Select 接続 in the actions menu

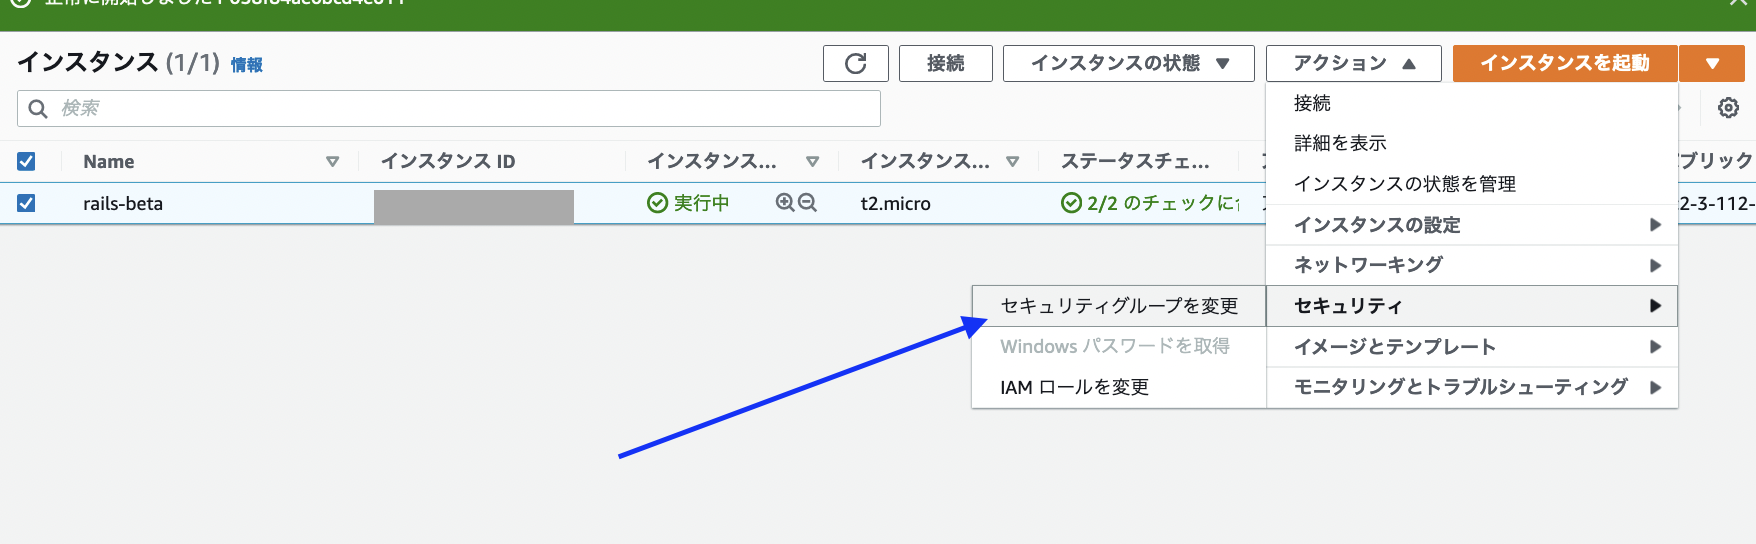click(x=1471, y=103)
